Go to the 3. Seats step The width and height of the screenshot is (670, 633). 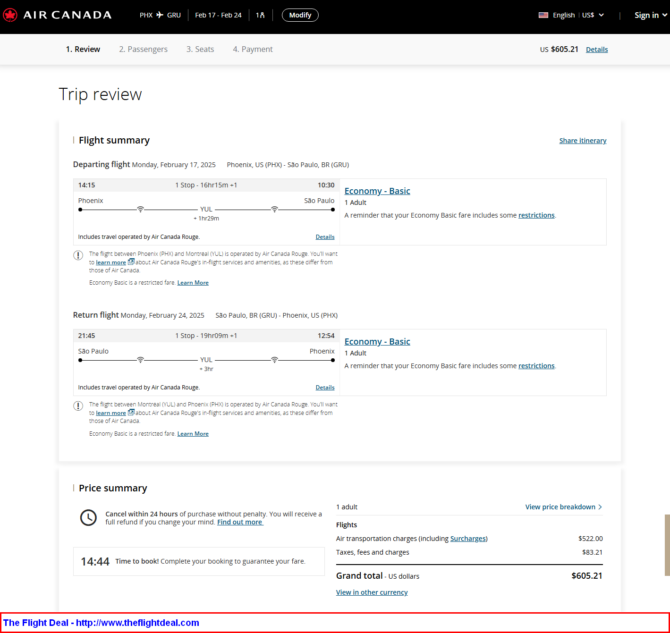pos(200,49)
